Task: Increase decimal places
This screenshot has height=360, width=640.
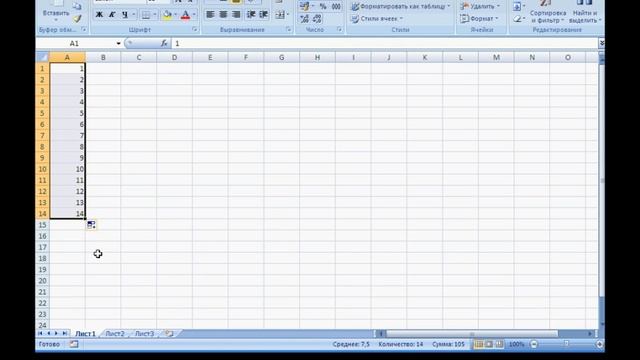Action: [304, 18]
